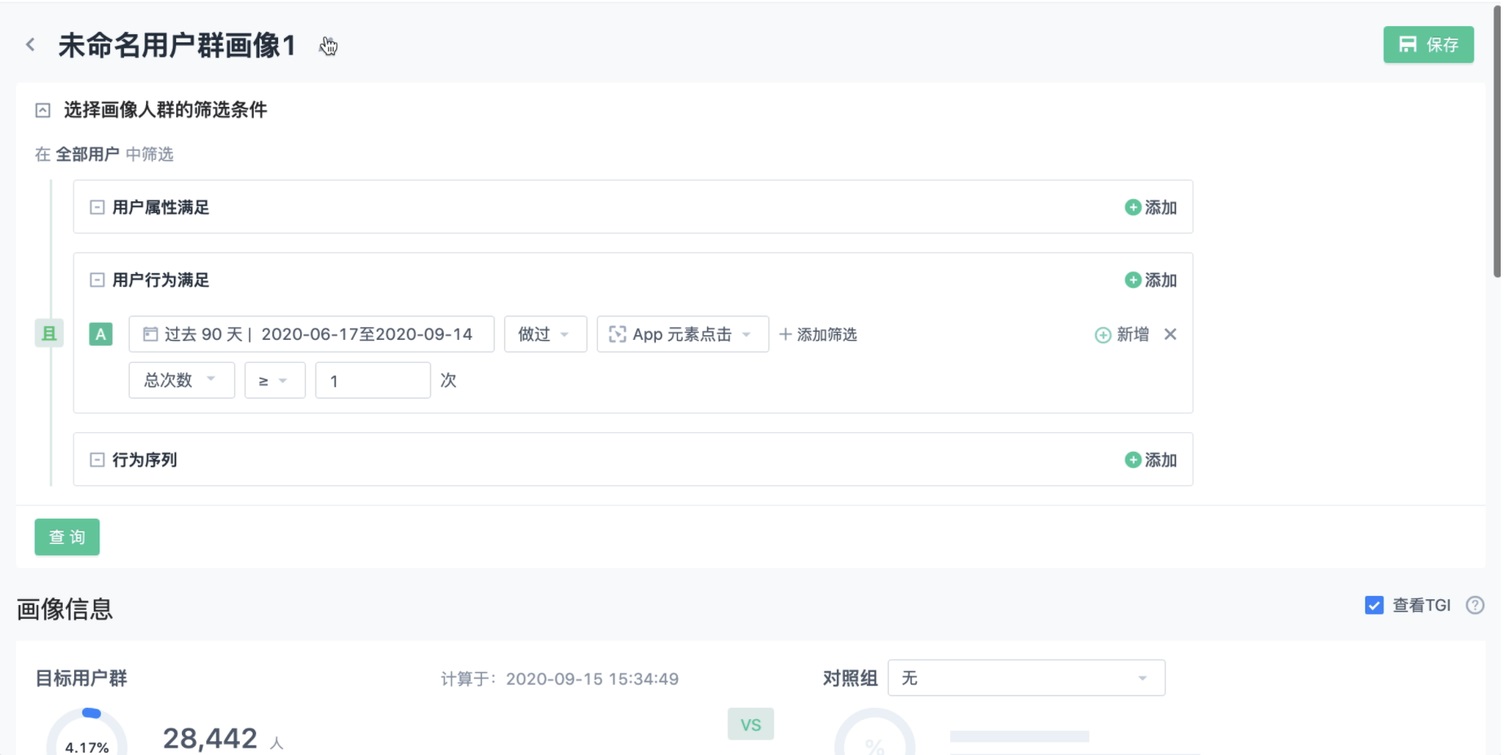Image resolution: width=1504 pixels, height=755 pixels.
Task: Click the 新增 plus icon in condition row A
Action: pos(1104,334)
